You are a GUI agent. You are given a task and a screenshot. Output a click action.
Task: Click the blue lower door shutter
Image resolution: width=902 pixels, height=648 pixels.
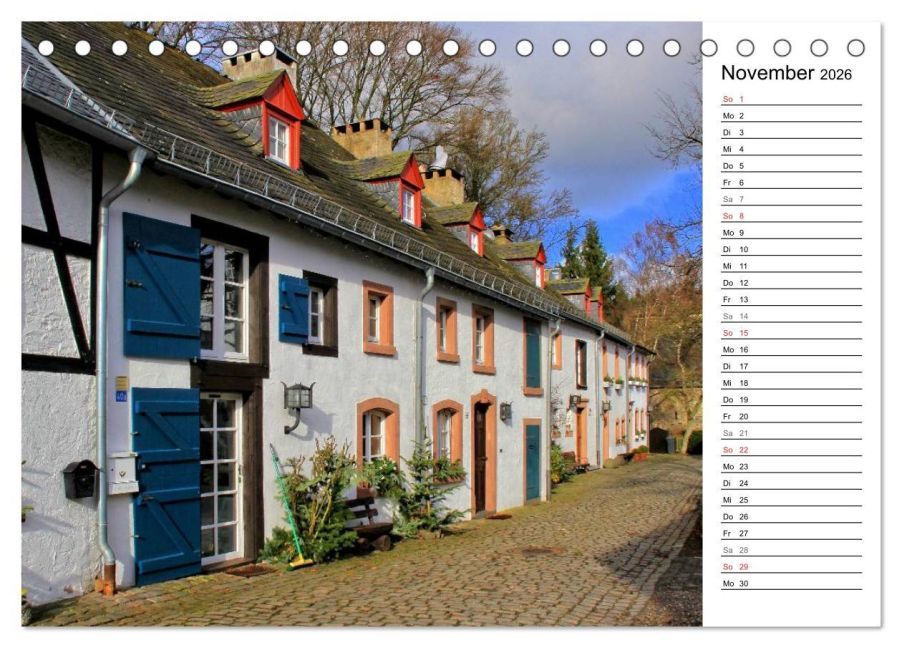coord(167,486)
